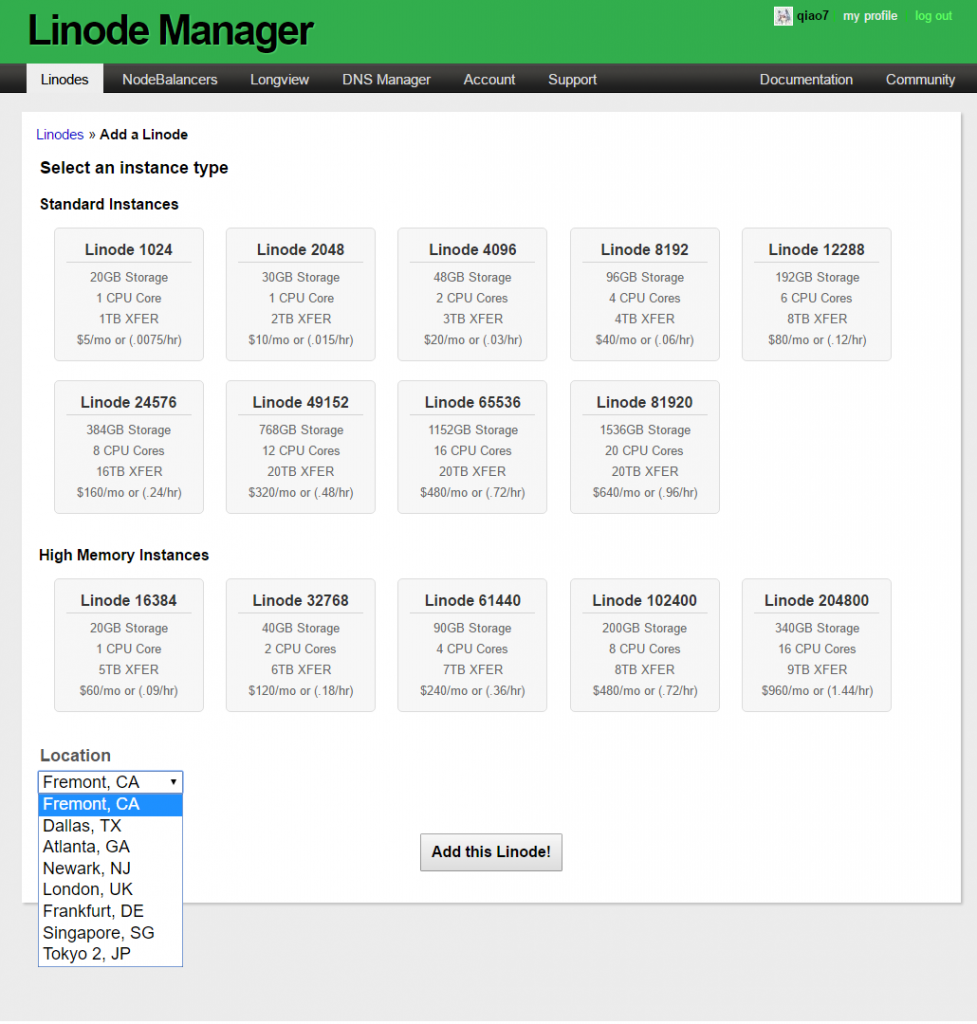Select the Linode 65536 instance card
This screenshot has width=977, height=1024.
click(472, 447)
